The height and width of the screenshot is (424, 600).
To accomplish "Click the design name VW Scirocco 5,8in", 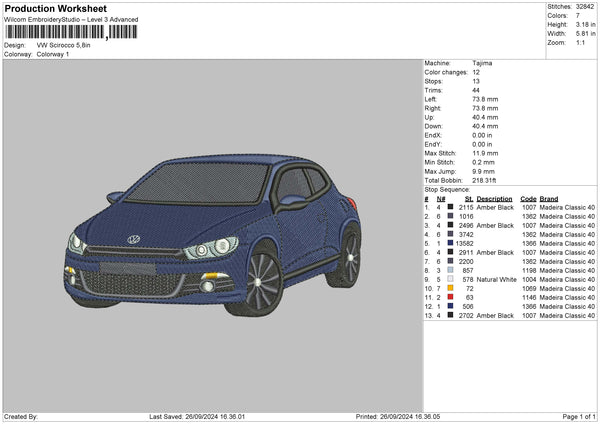I will [62, 45].
